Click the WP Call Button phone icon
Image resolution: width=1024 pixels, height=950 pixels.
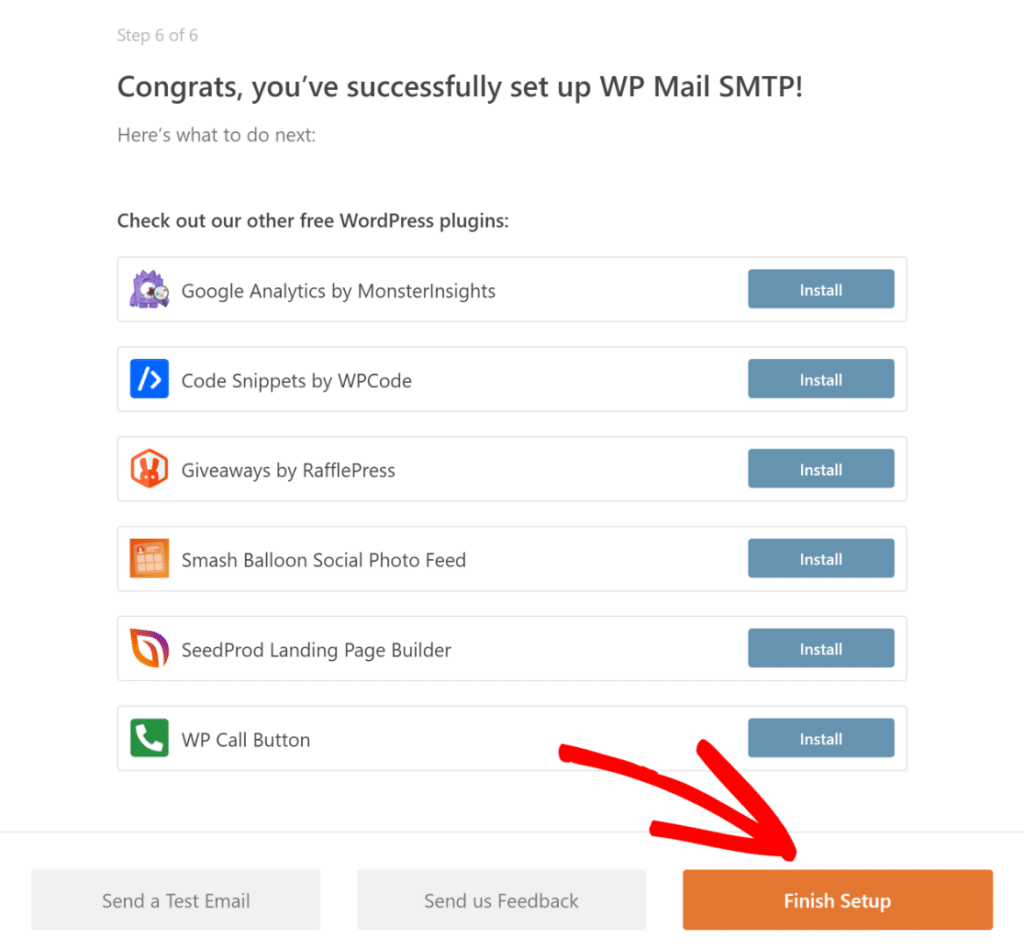149,738
